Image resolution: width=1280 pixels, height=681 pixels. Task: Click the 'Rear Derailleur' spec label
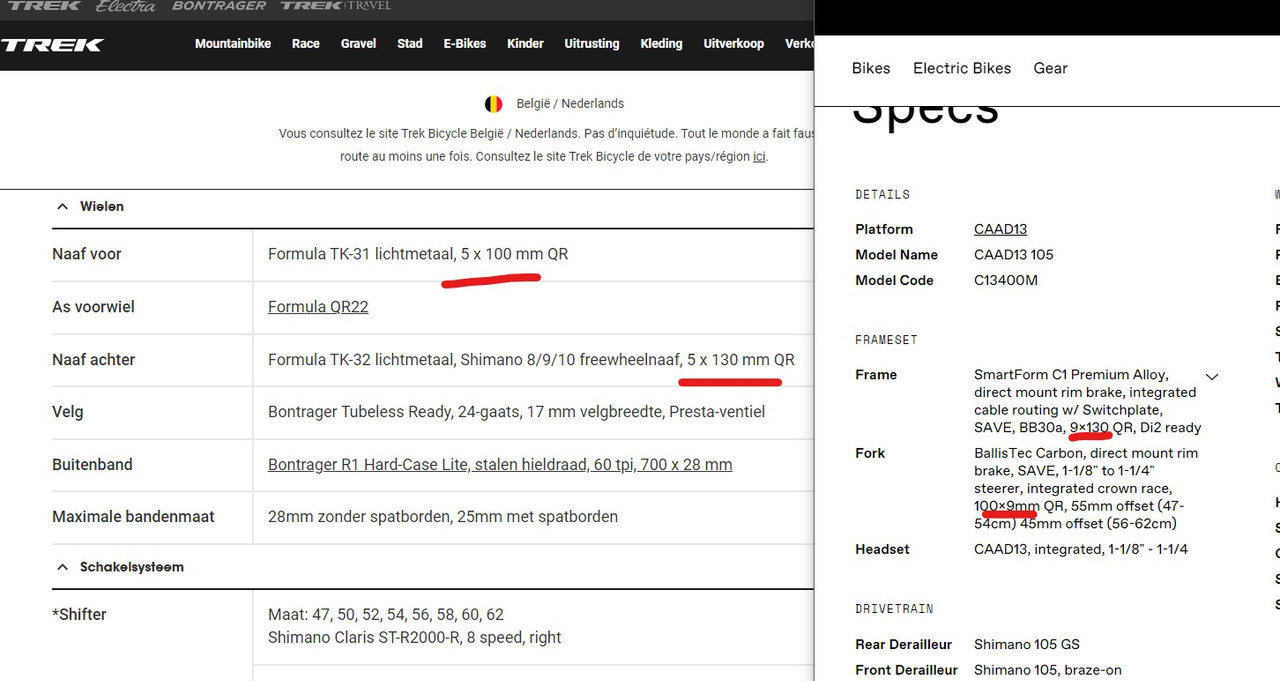904,645
